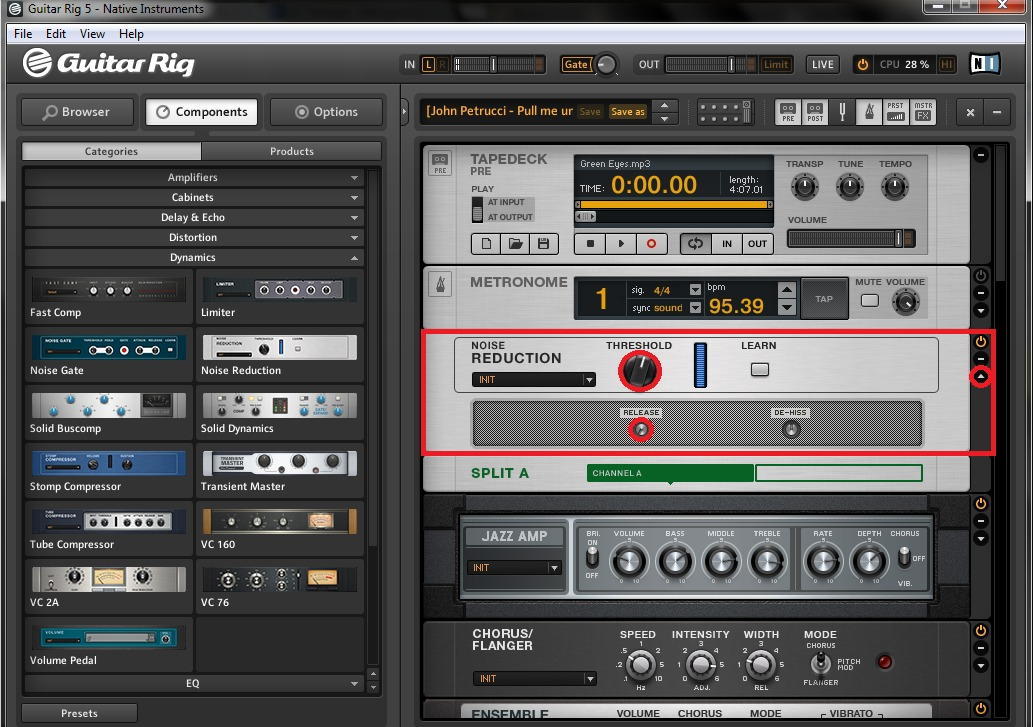Image resolution: width=1033 pixels, height=727 pixels.
Task: Open the View menu
Action: pos(92,34)
